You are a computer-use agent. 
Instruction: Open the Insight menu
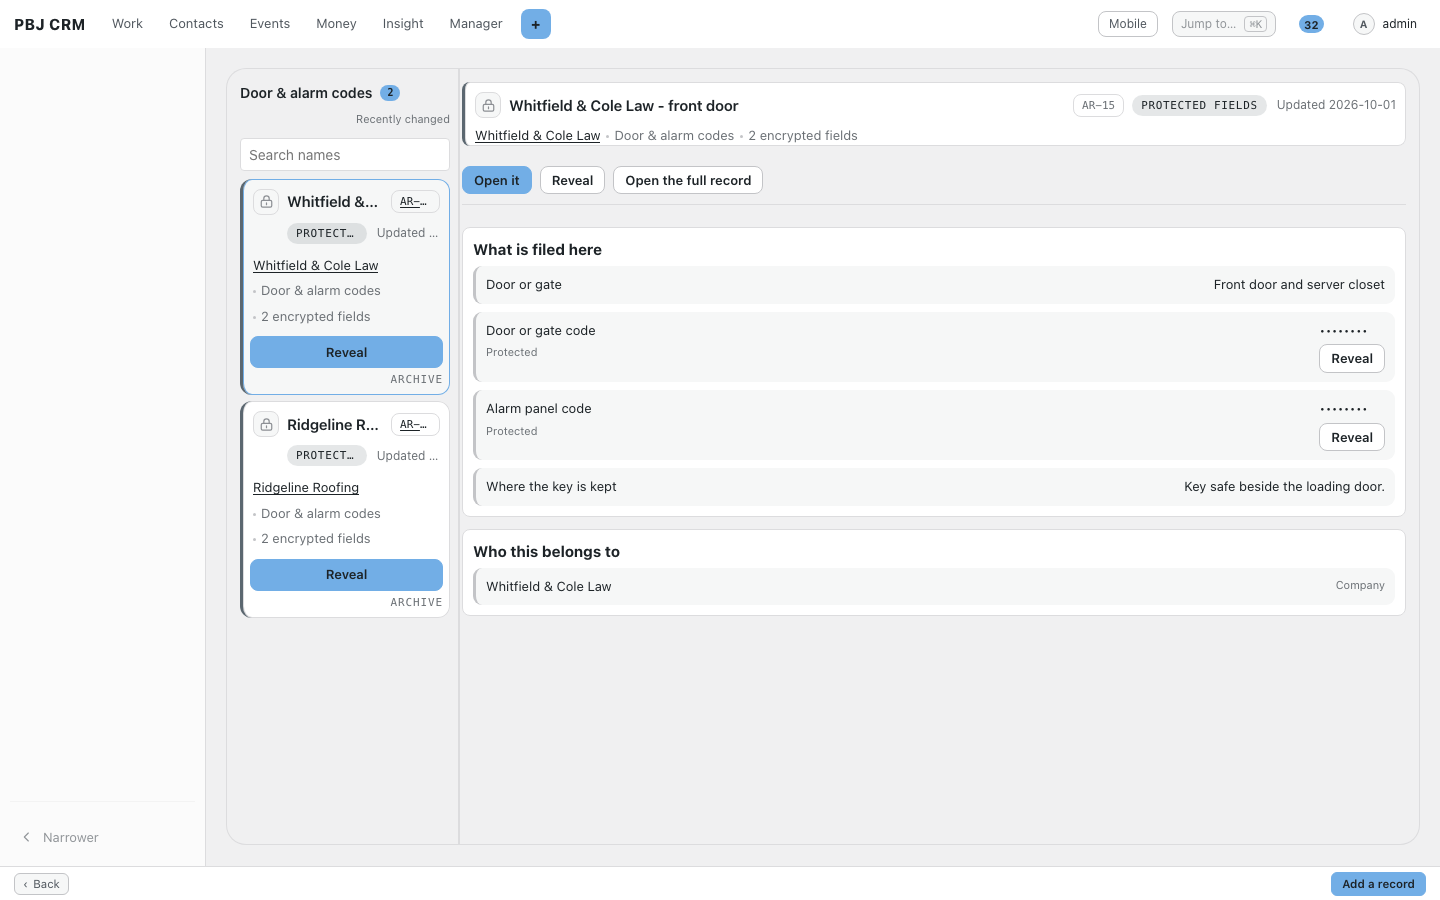click(x=403, y=24)
